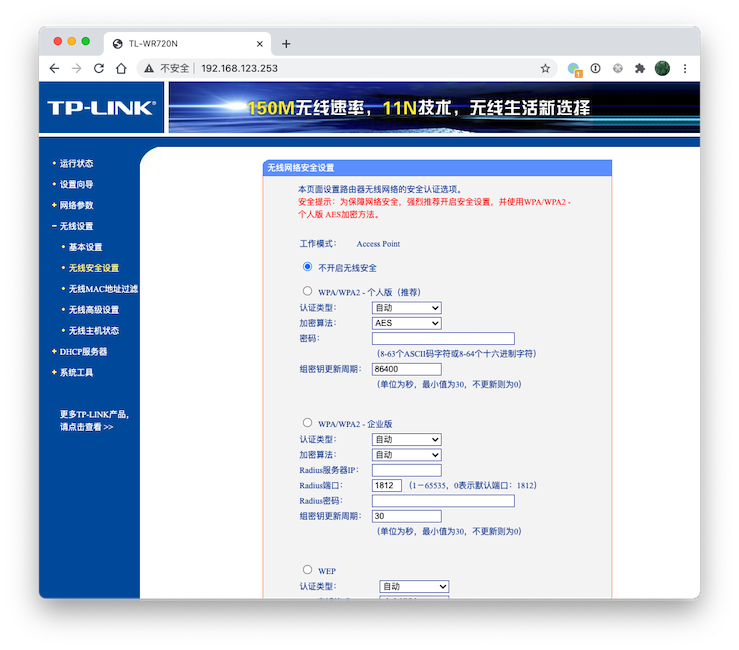Open the WEP 认证类型 dropdown
The image size is (739, 650).
click(414, 586)
